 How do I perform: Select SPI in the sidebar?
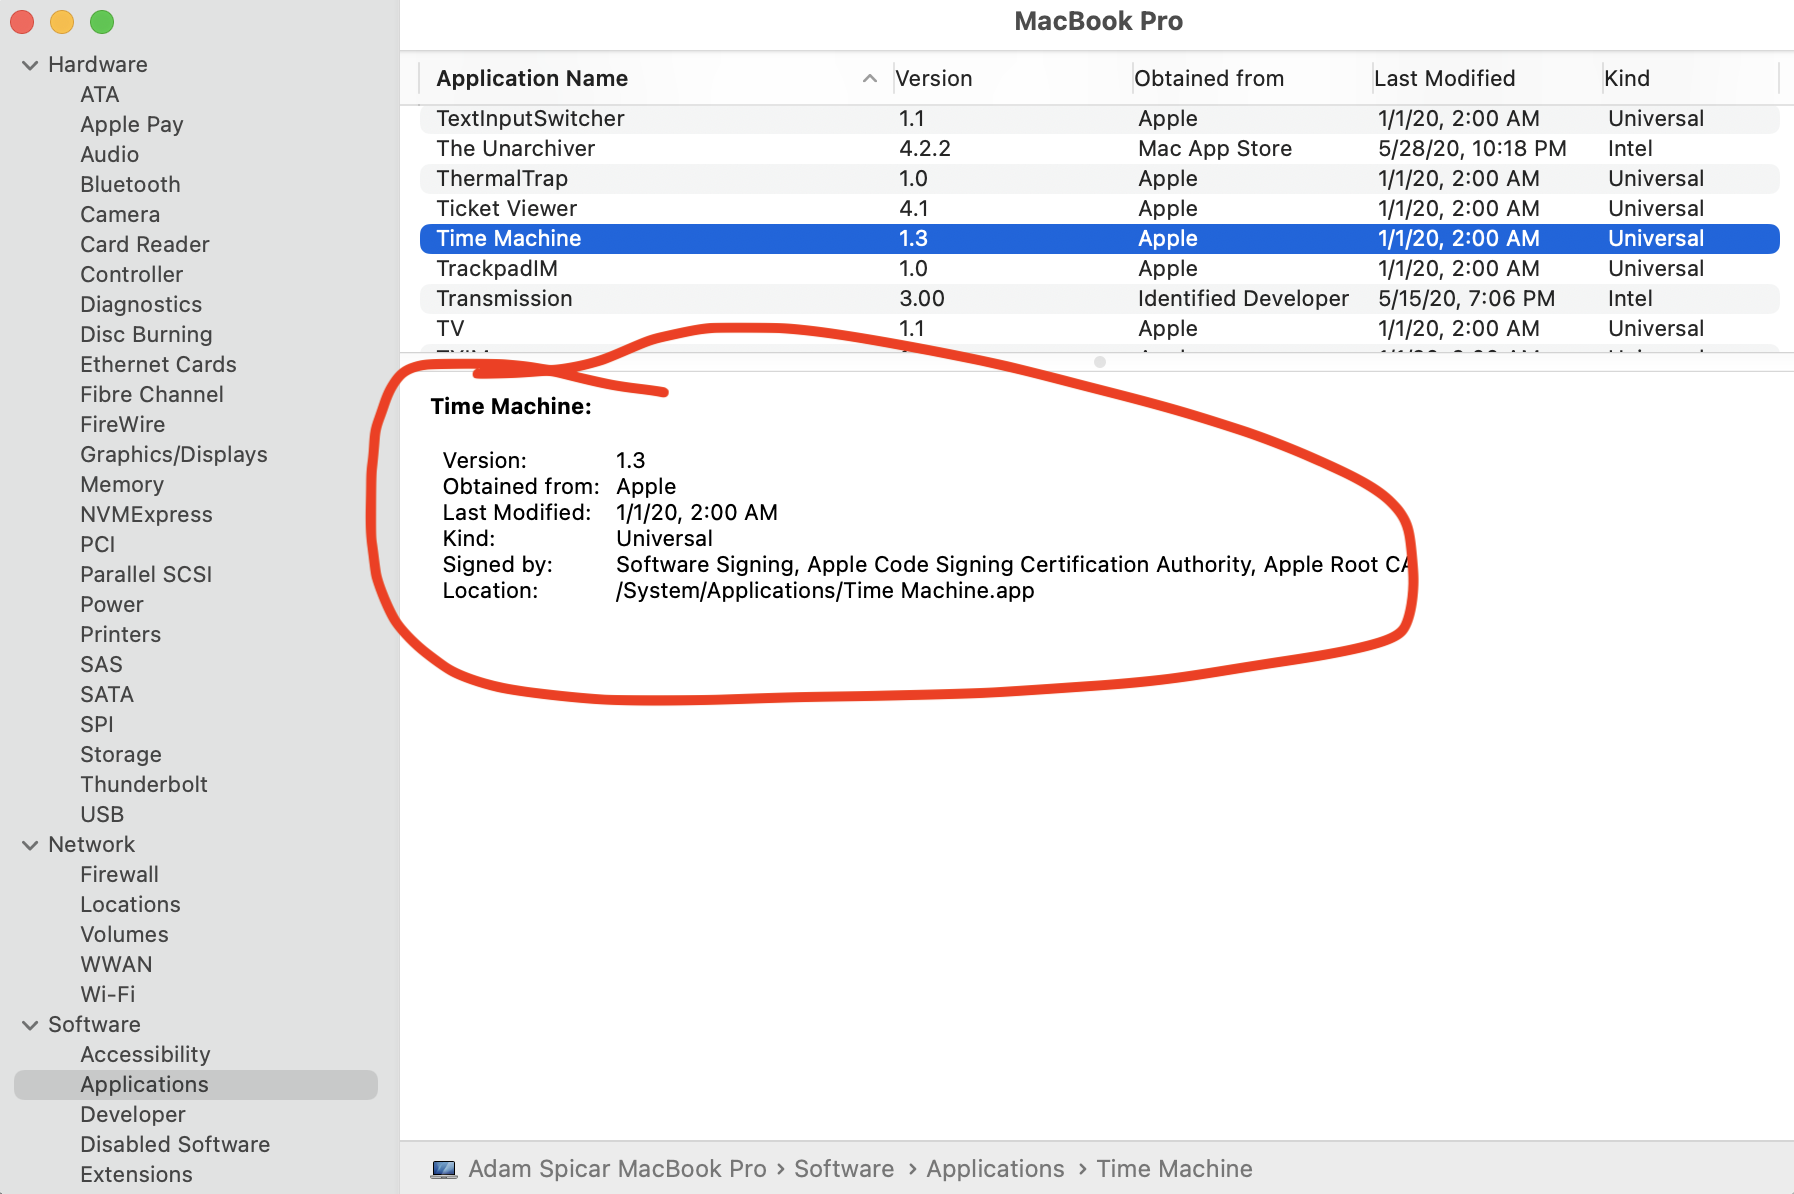97,724
